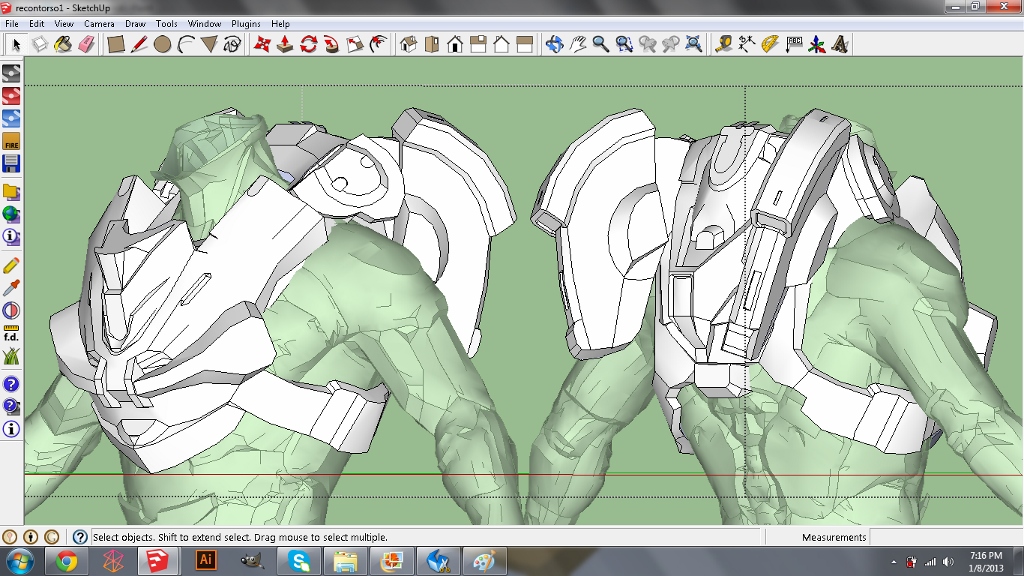Activate the Rotate tool
This screenshot has width=1024, height=576.
(308, 44)
